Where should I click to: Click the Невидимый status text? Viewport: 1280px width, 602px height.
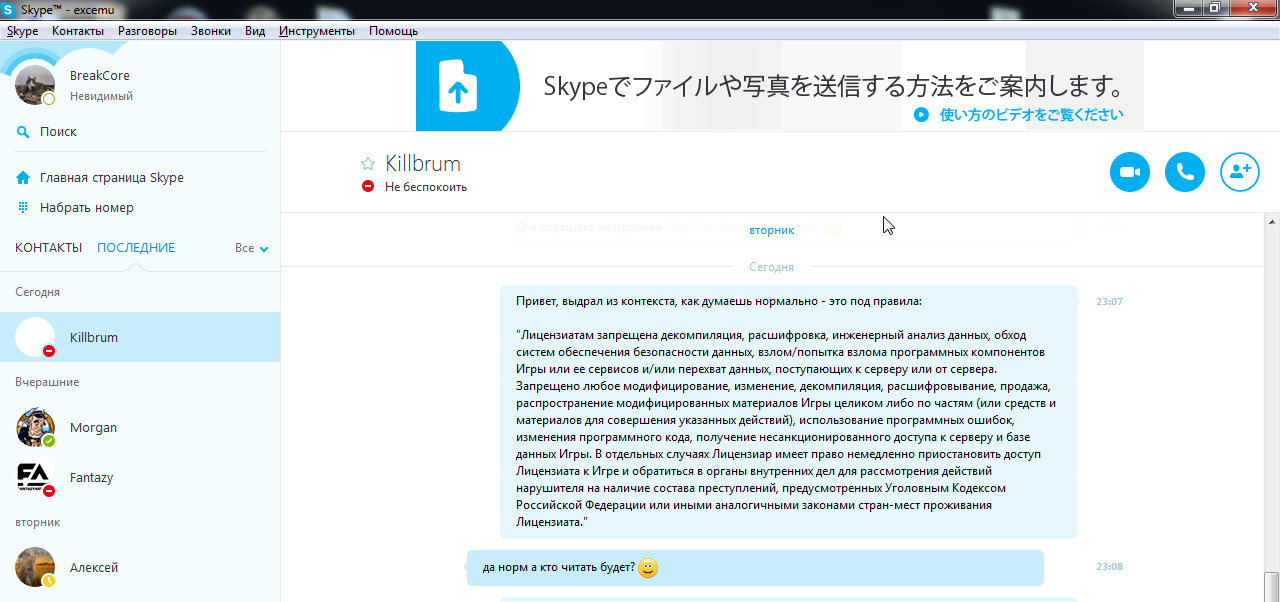tap(101, 97)
